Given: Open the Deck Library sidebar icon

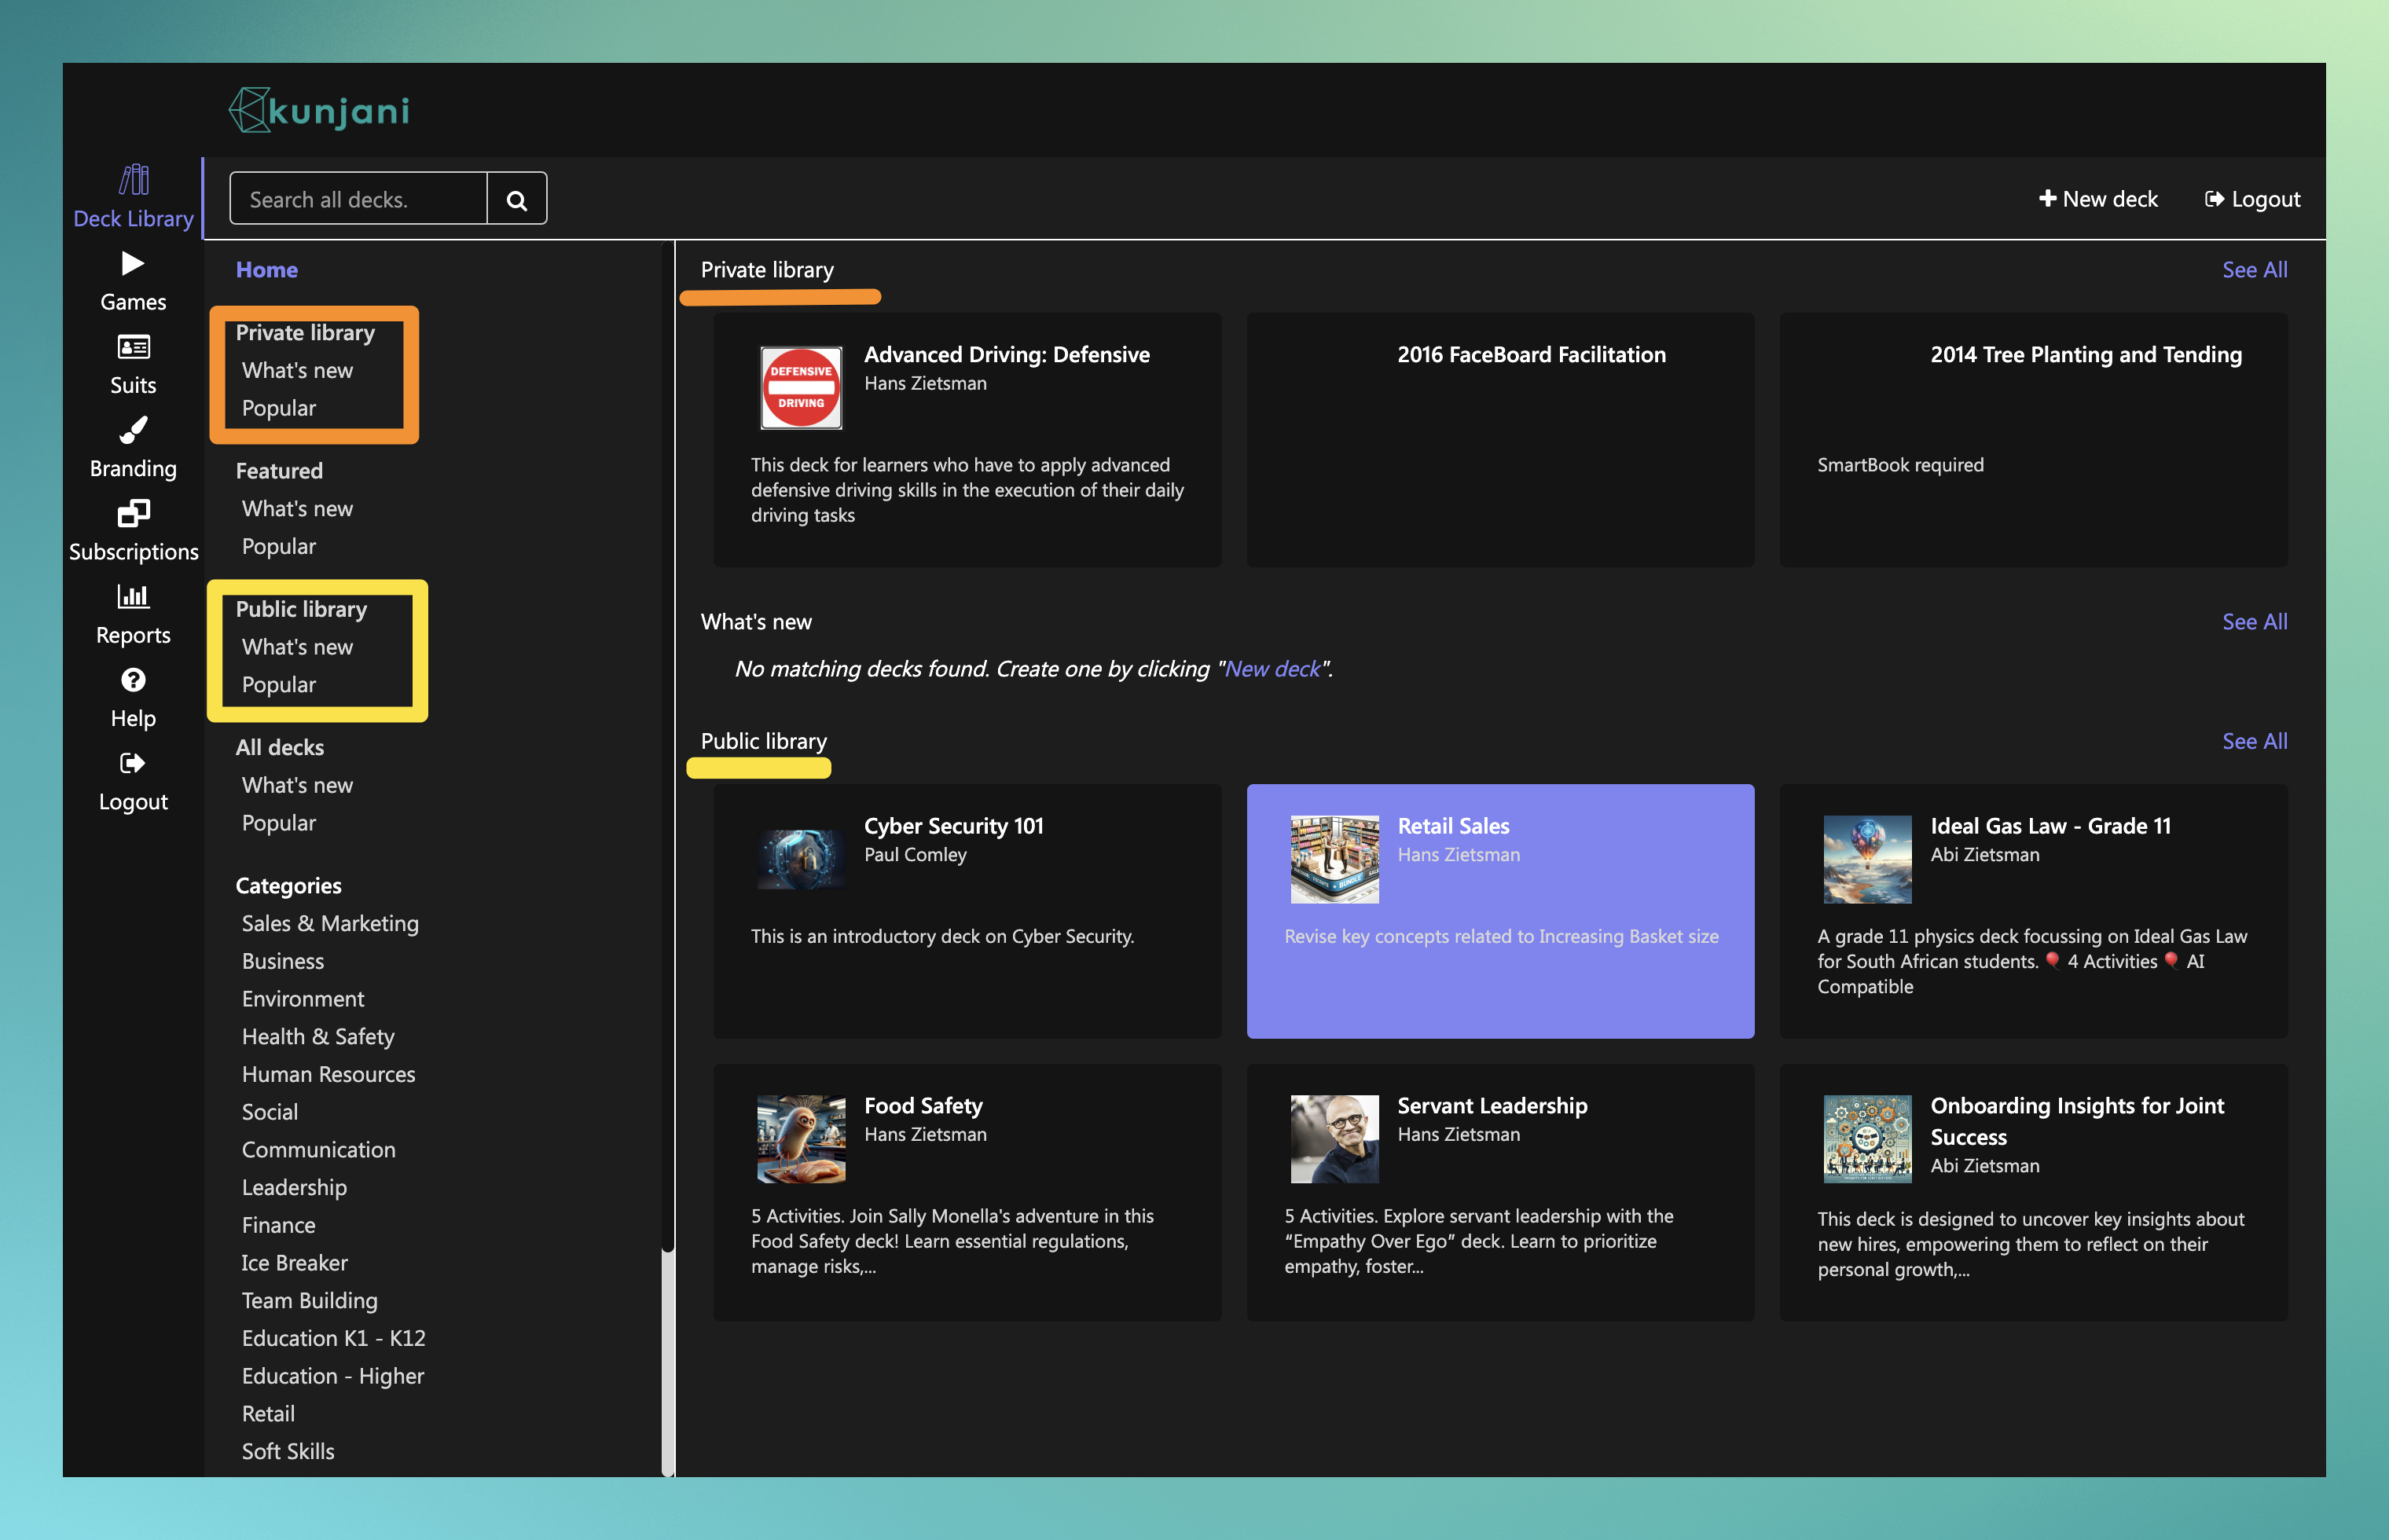Looking at the screenshot, I should coord(133,180).
